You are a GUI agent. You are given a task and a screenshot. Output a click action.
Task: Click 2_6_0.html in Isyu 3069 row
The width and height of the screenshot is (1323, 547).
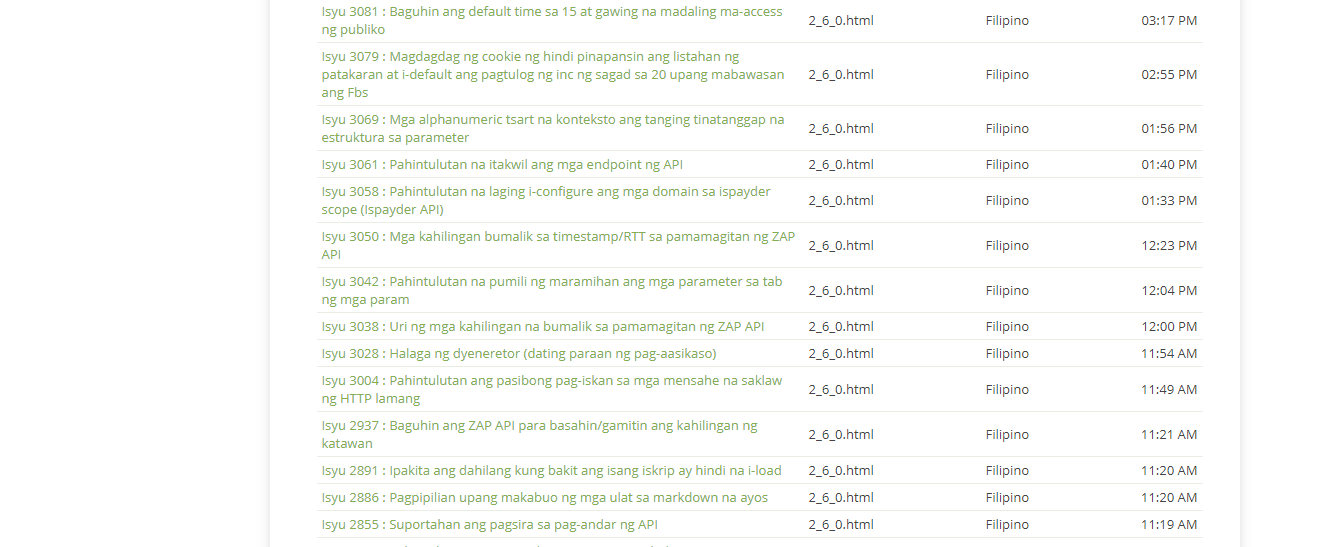[x=841, y=128]
